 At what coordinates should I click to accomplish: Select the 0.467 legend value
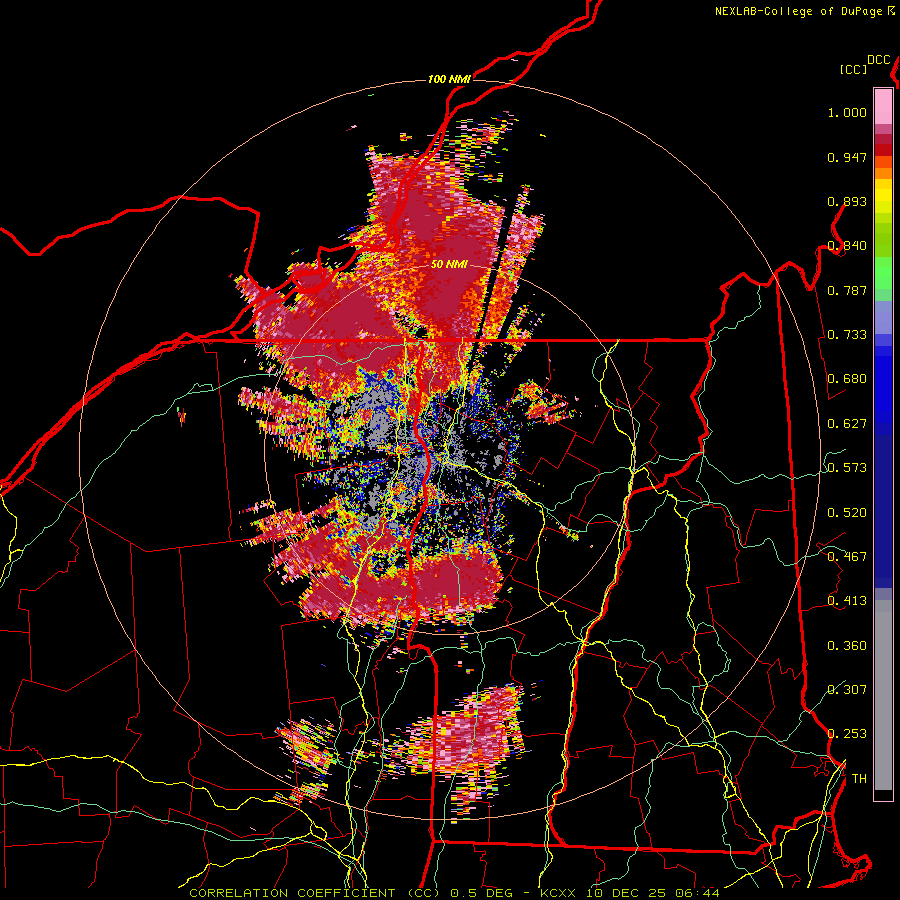tap(847, 557)
